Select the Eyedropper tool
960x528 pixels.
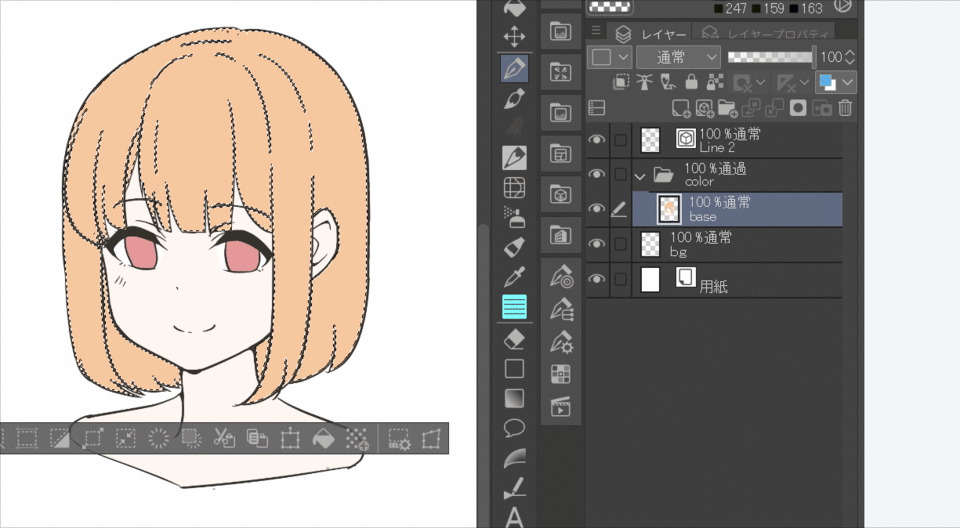coord(514,277)
